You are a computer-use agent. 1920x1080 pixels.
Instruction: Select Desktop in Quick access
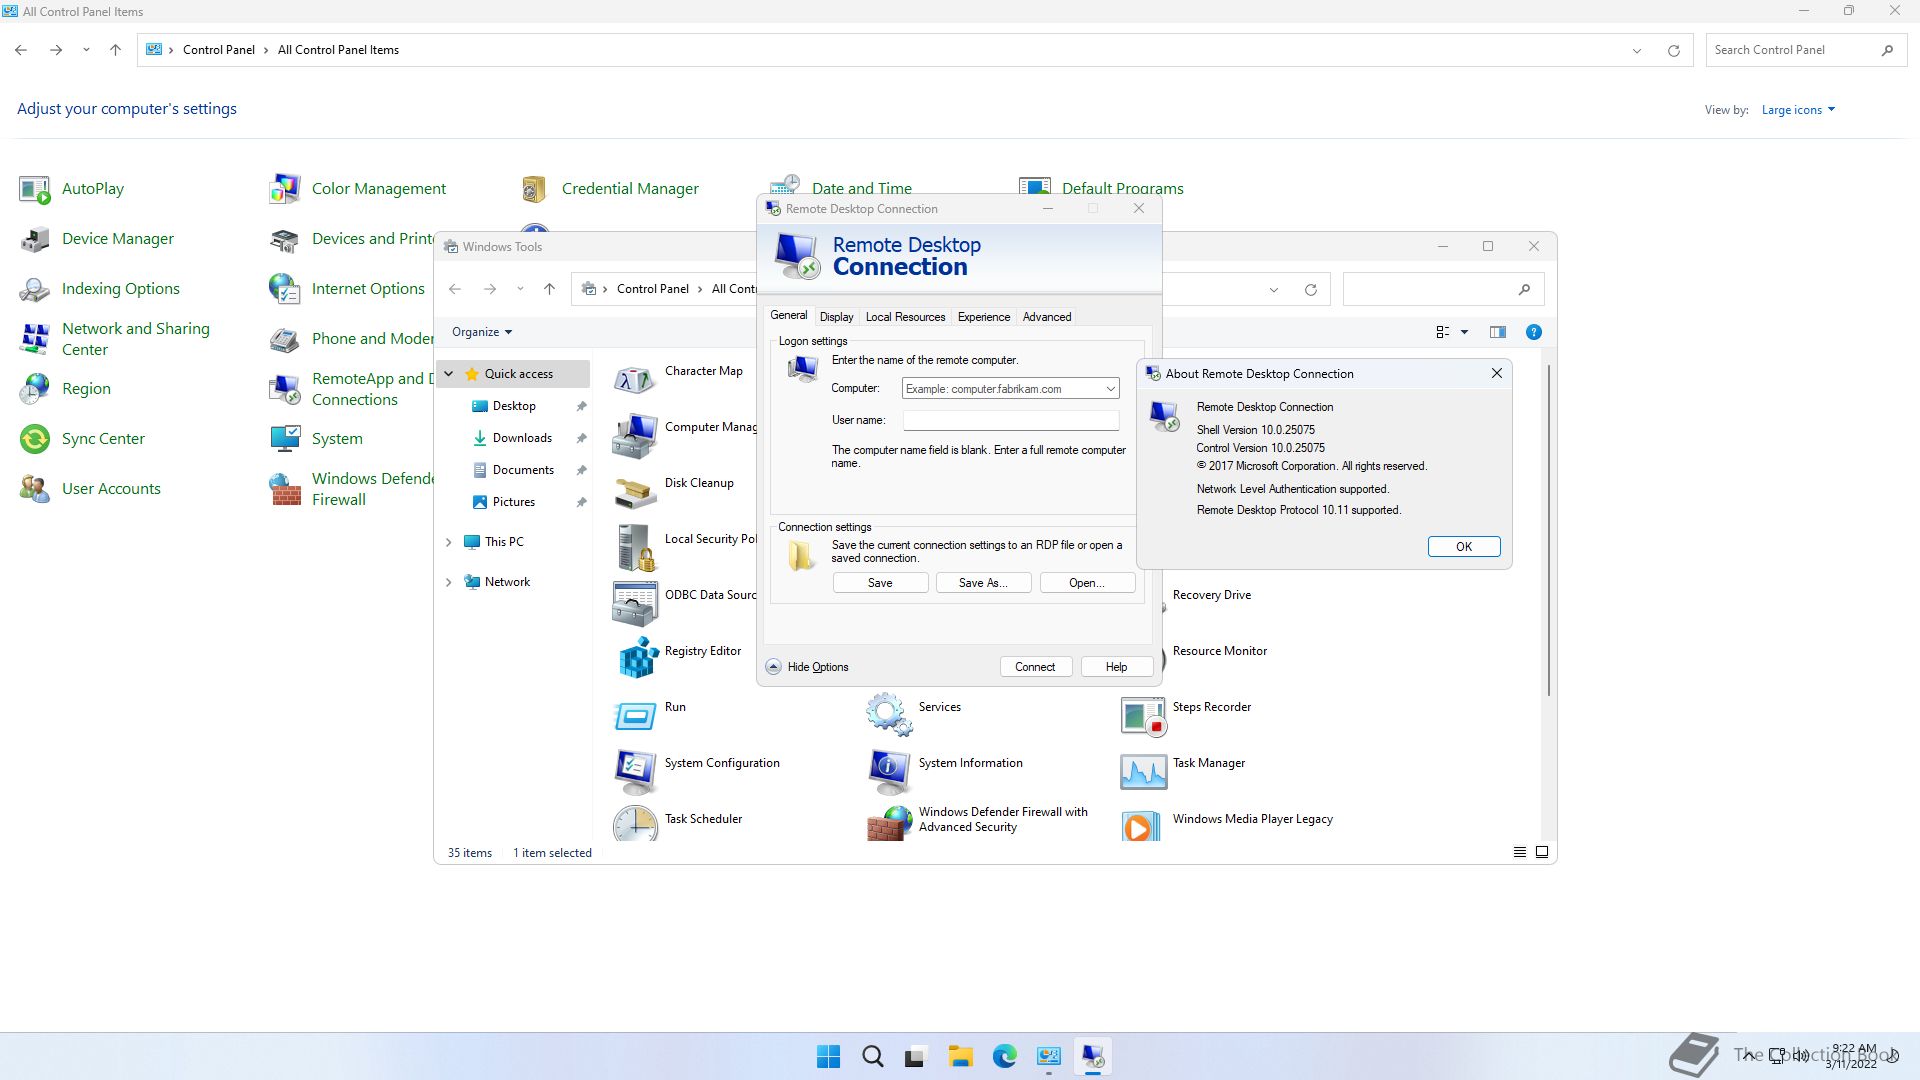[514, 406]
